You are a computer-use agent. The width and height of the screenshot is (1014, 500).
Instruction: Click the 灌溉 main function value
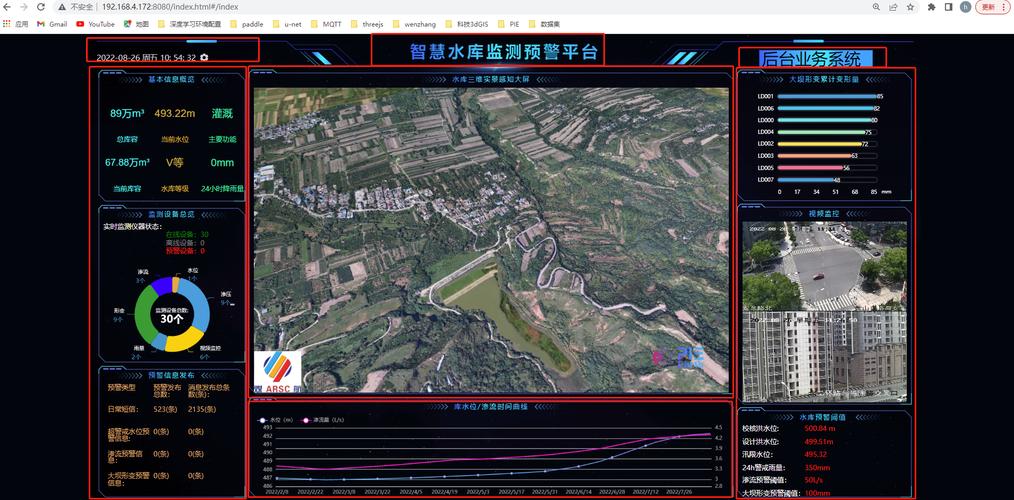pyautogui.click(x=222, y=113)
